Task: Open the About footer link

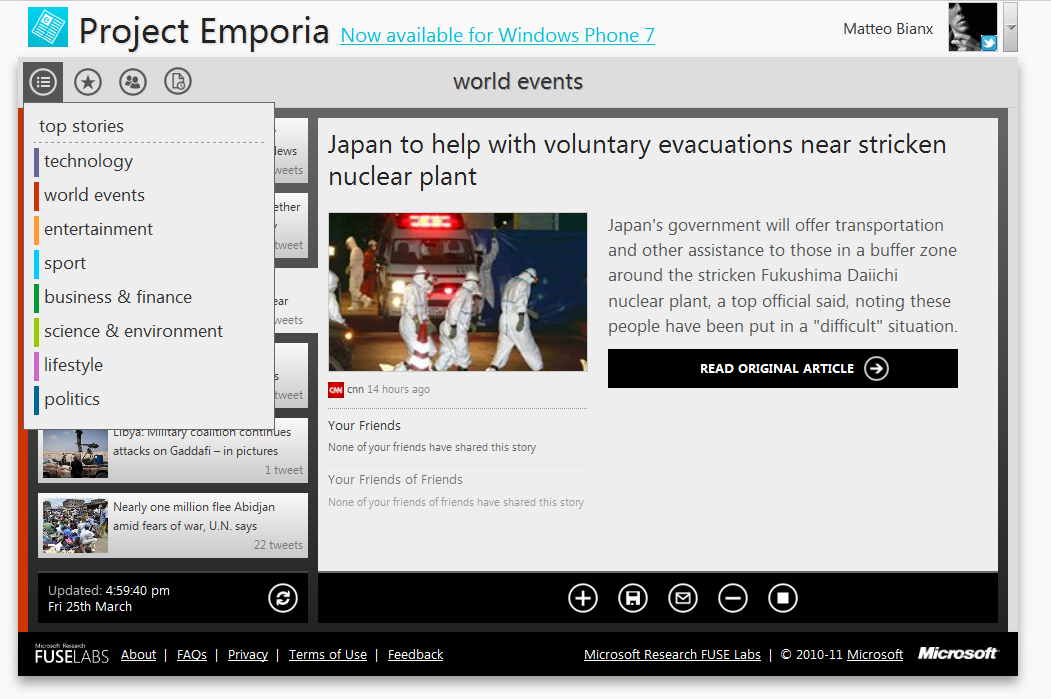Action: [138, 655]
